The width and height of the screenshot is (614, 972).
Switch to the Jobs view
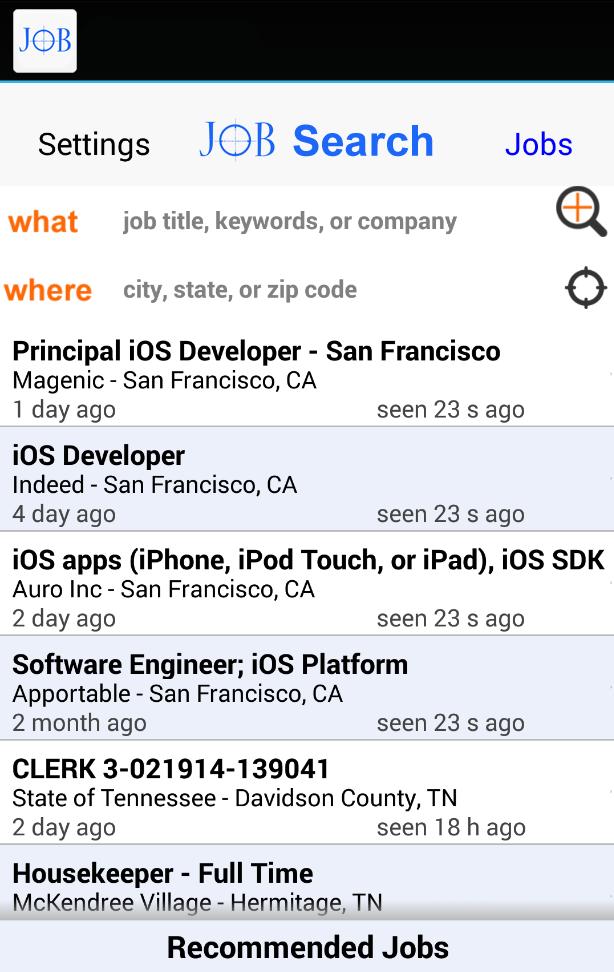539,144
